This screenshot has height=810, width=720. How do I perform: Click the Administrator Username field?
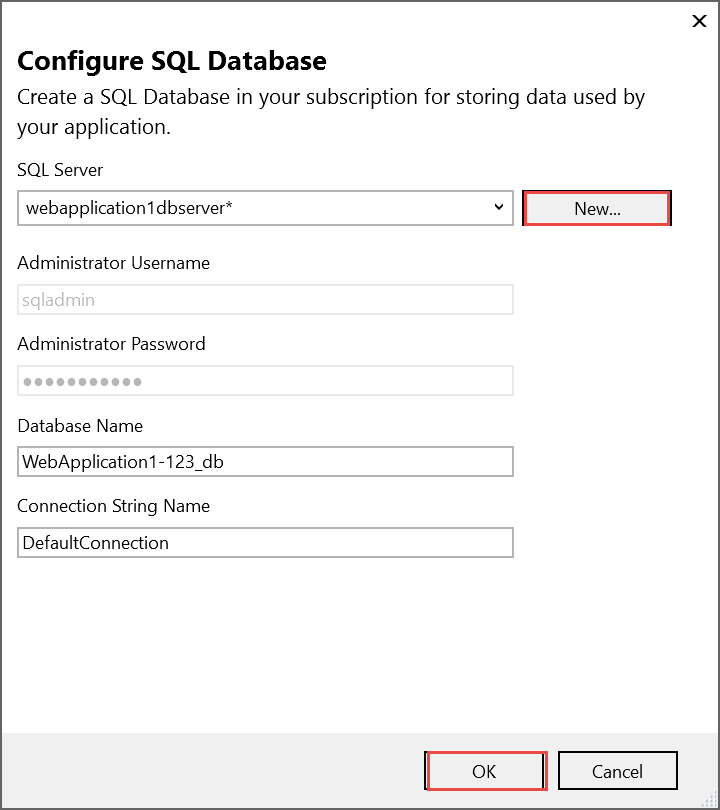pos(265,300)
